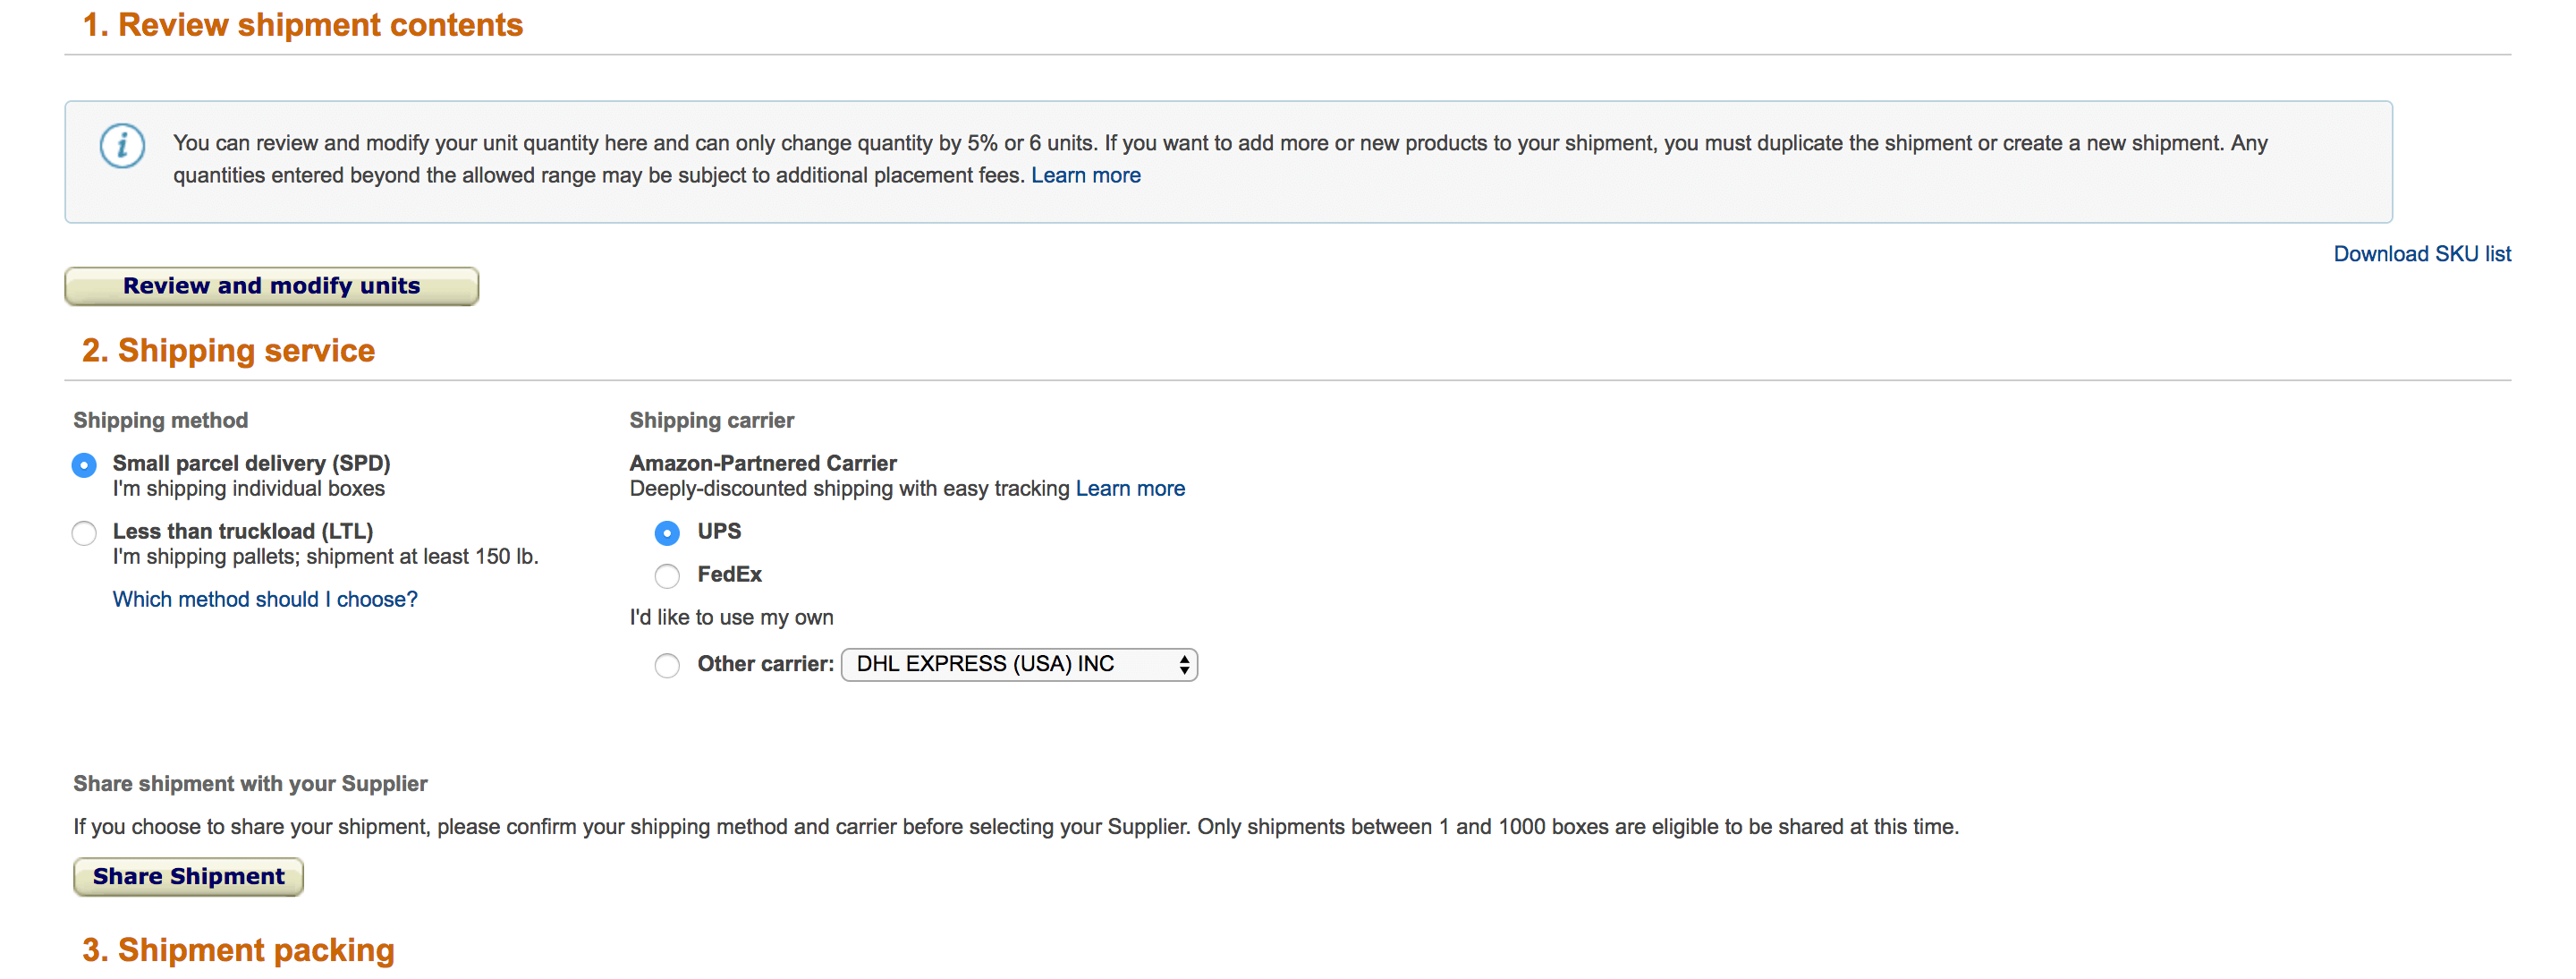Click the Download SKU list link

(2421, 254)
